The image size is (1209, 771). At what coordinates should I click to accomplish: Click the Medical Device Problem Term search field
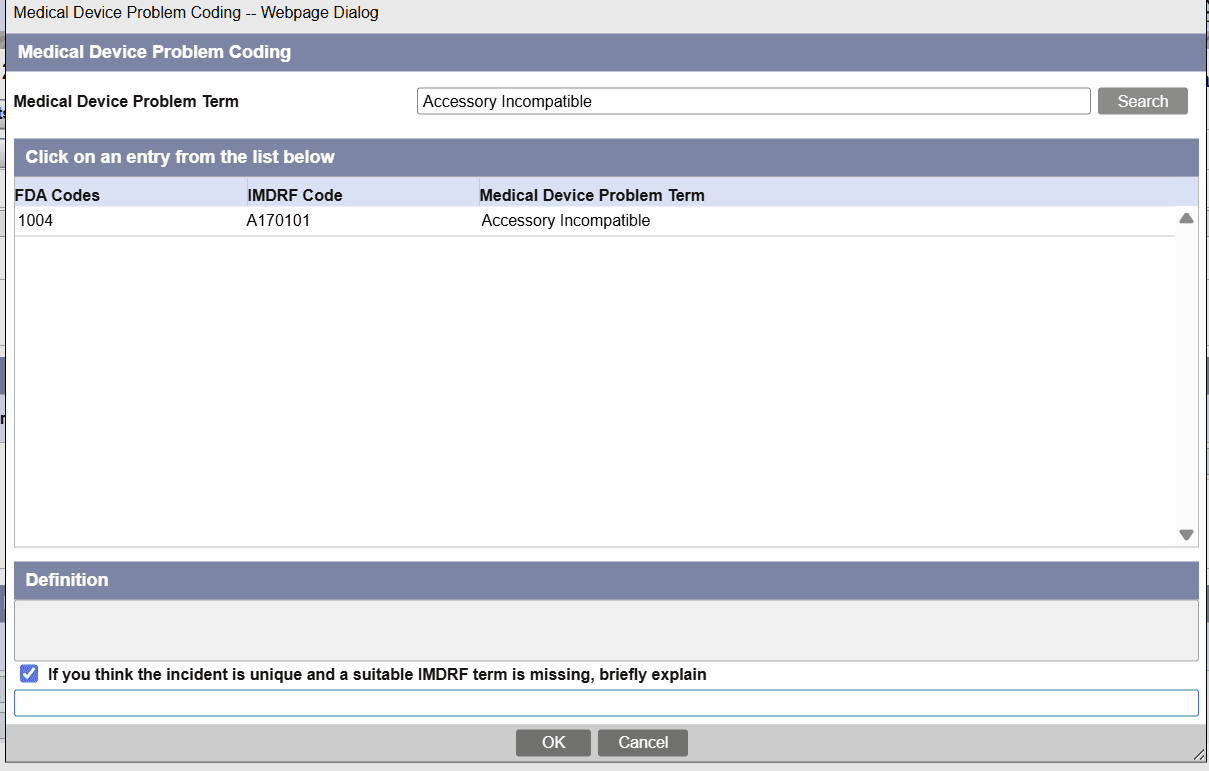[x=753, y=100]
